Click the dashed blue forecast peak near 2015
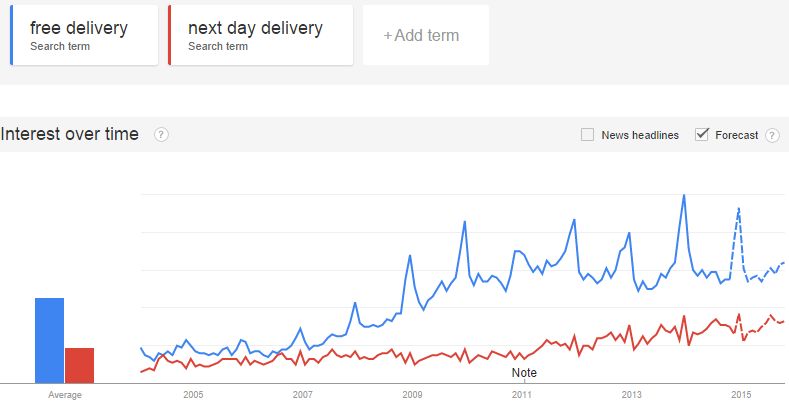The width and height of the screenshot is (789, 401). (x=738, y=208)
